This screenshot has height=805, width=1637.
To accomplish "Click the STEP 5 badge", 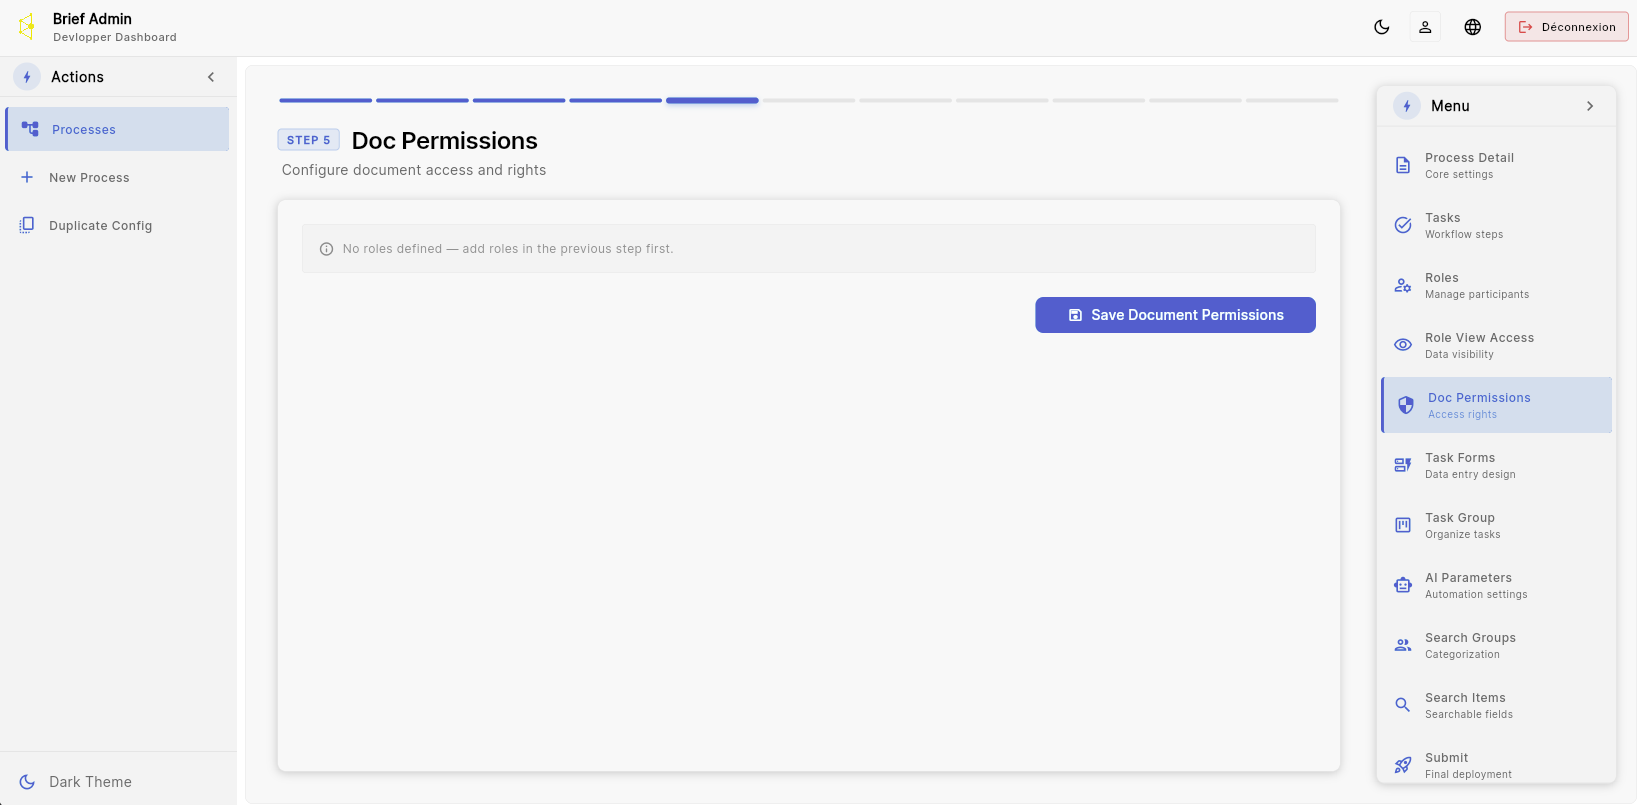I will [308, 140].
